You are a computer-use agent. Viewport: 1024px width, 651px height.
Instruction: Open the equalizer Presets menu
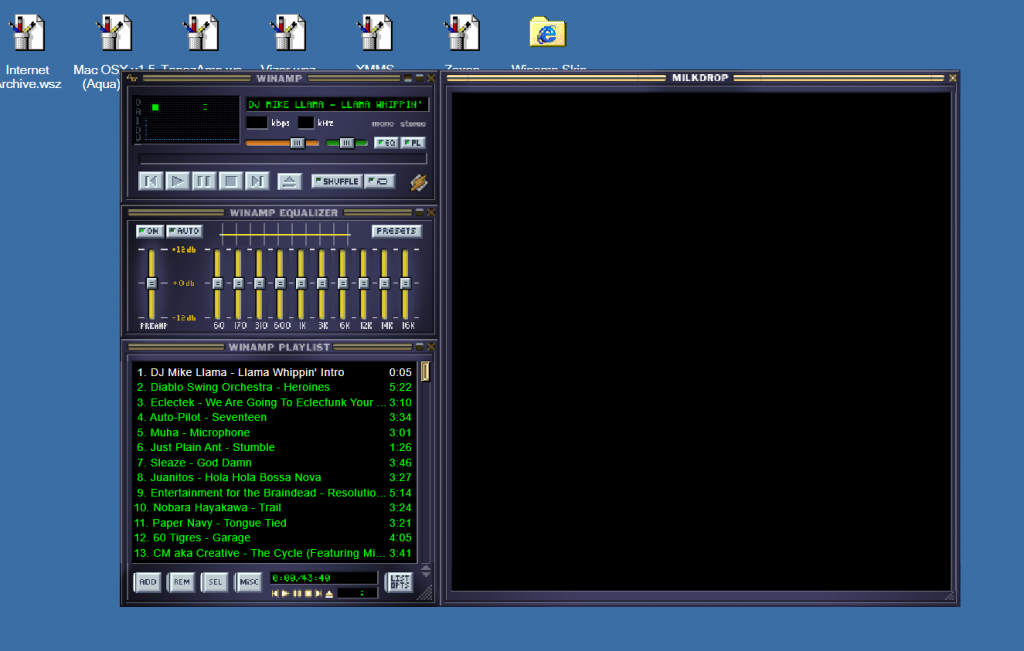coord(396,231)
